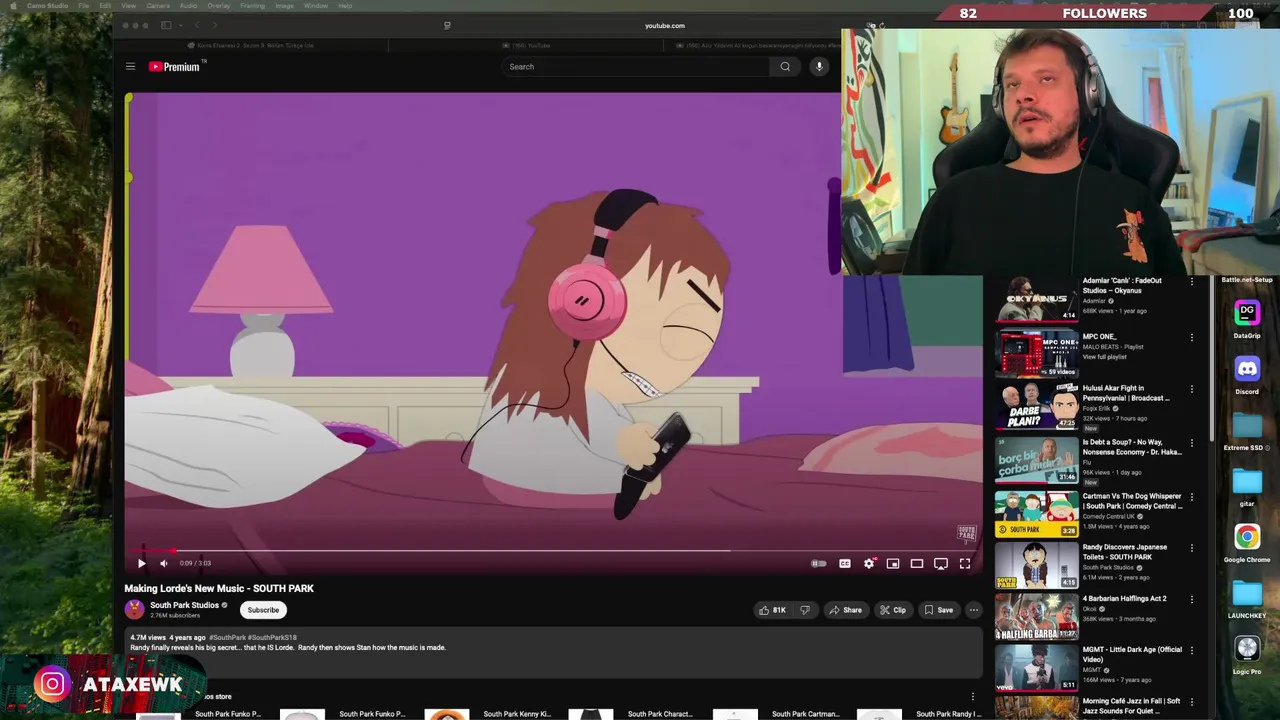Screen dimensions: 1280x720
Task: Open Is Debt a Soup video title
Action: pos(1132,447)
